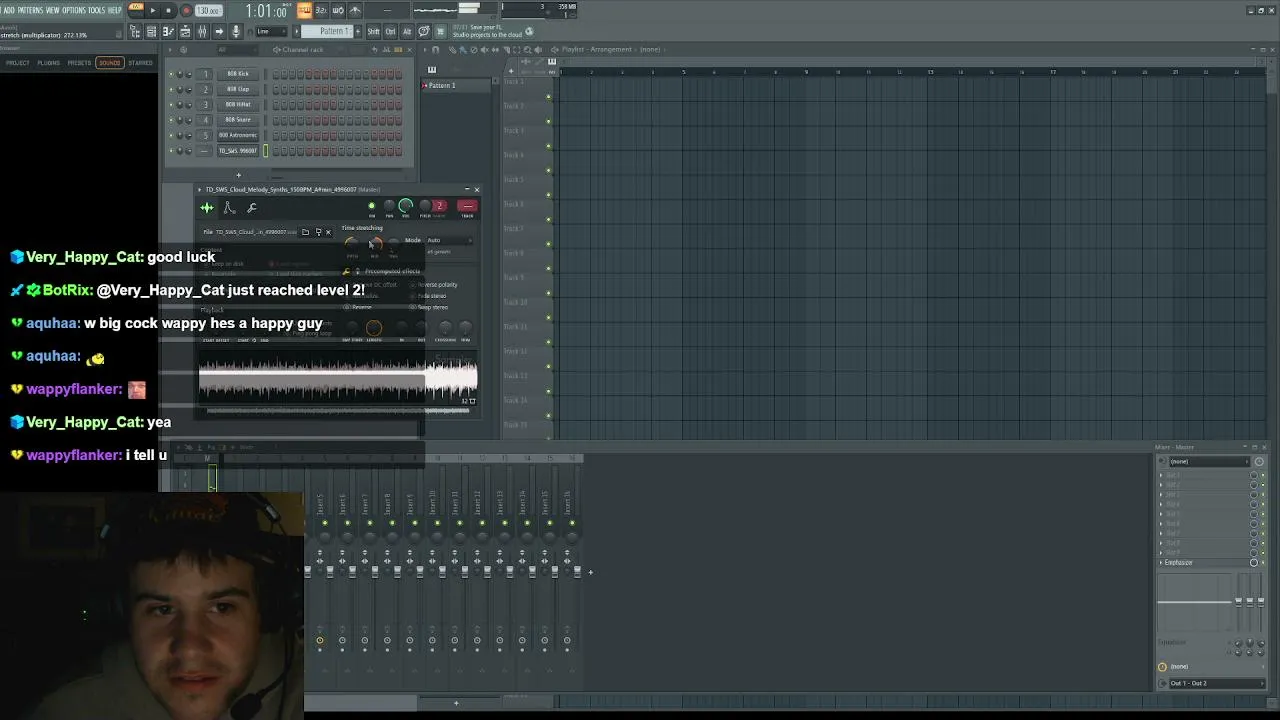This screenshot has width=1280, height=720.
Task: Click the cloud save hint icon
Action: 530,32
